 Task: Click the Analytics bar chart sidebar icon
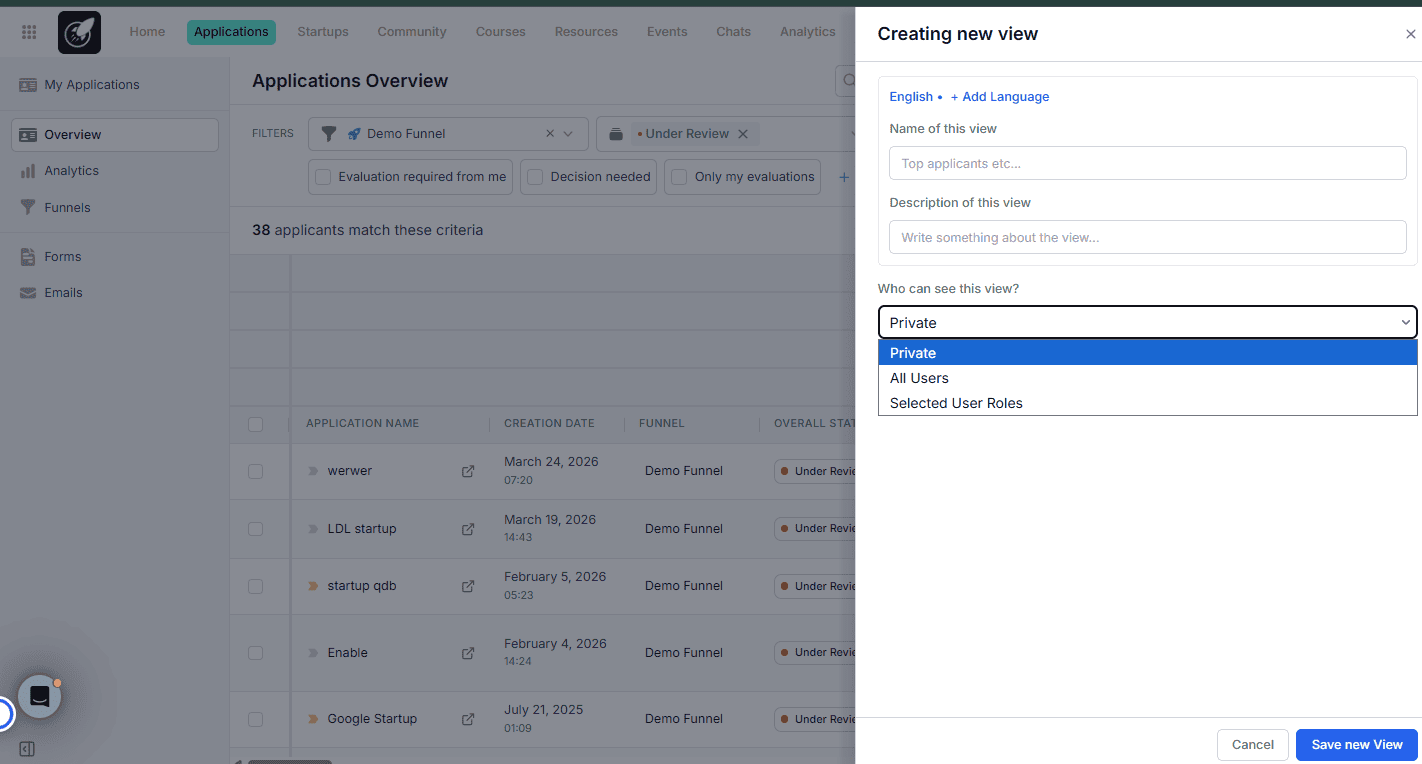pos(28,171)
